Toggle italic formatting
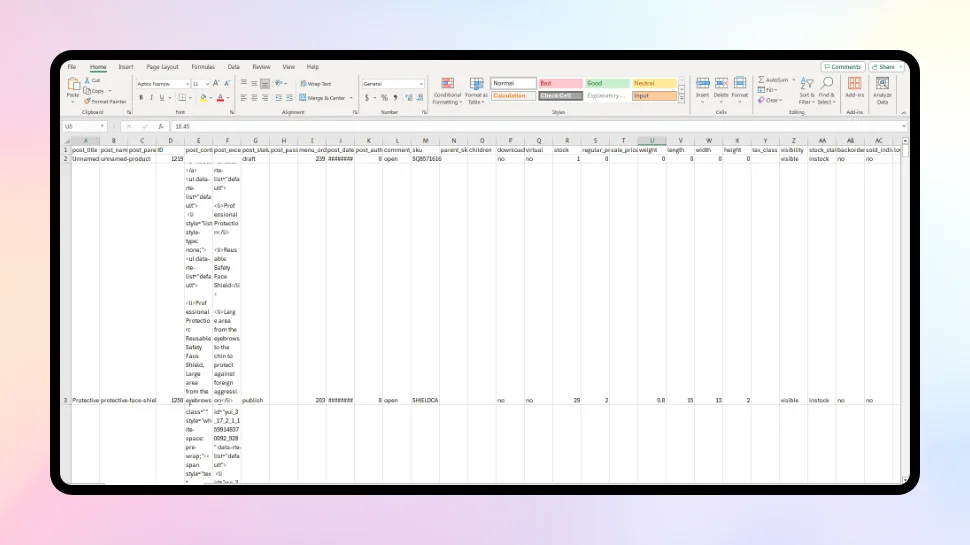This screenshot has height=545, width=970. [152, 98]
